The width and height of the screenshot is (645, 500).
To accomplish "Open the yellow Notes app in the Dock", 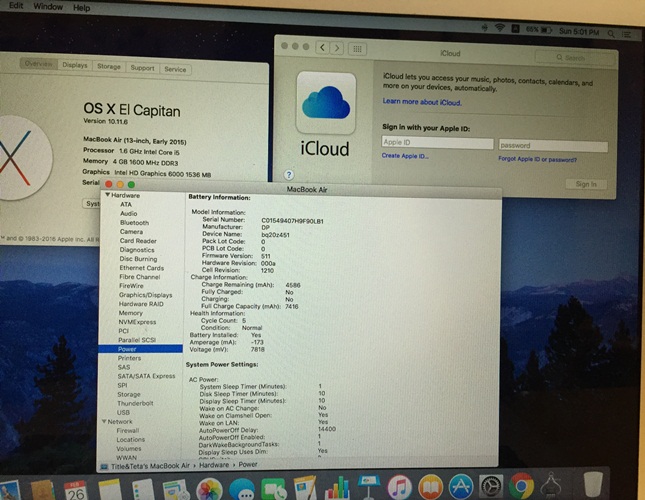I will click(109, 490).
